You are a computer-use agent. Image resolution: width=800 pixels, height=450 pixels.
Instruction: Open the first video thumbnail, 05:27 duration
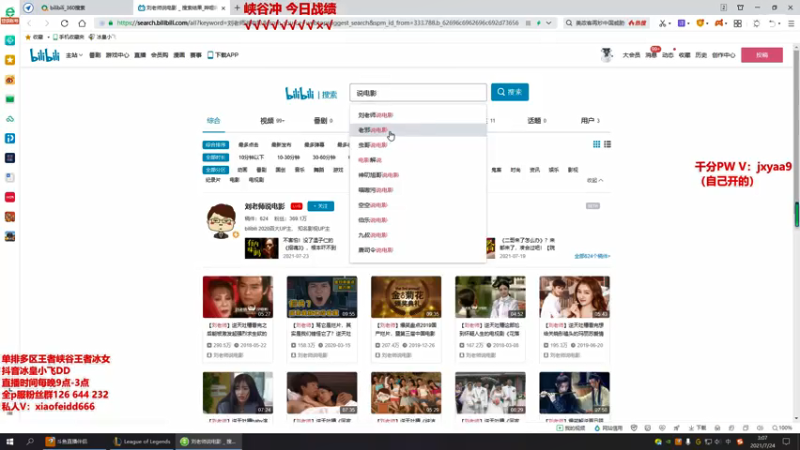pos(238,297)
